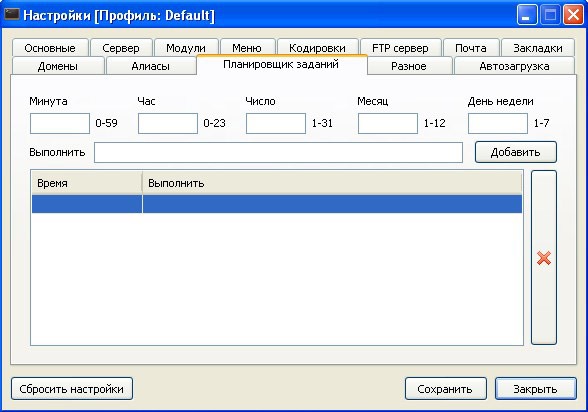Click into the Выполнить command field

(278, 152)
